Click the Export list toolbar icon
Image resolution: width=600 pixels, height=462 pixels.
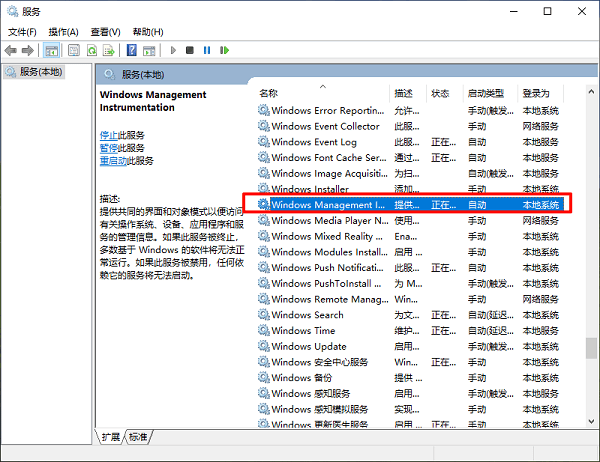point(109,50)
